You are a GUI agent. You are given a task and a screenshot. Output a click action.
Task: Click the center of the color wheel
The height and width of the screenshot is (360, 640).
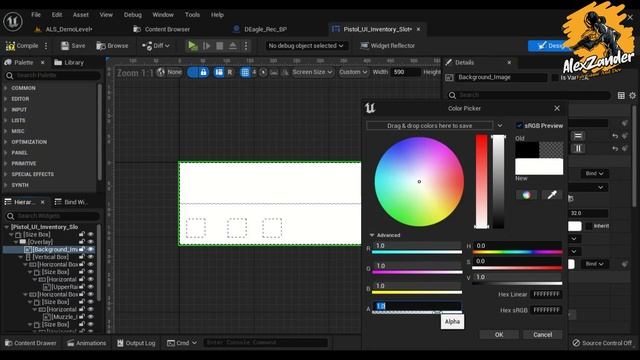tap(419, 182)
